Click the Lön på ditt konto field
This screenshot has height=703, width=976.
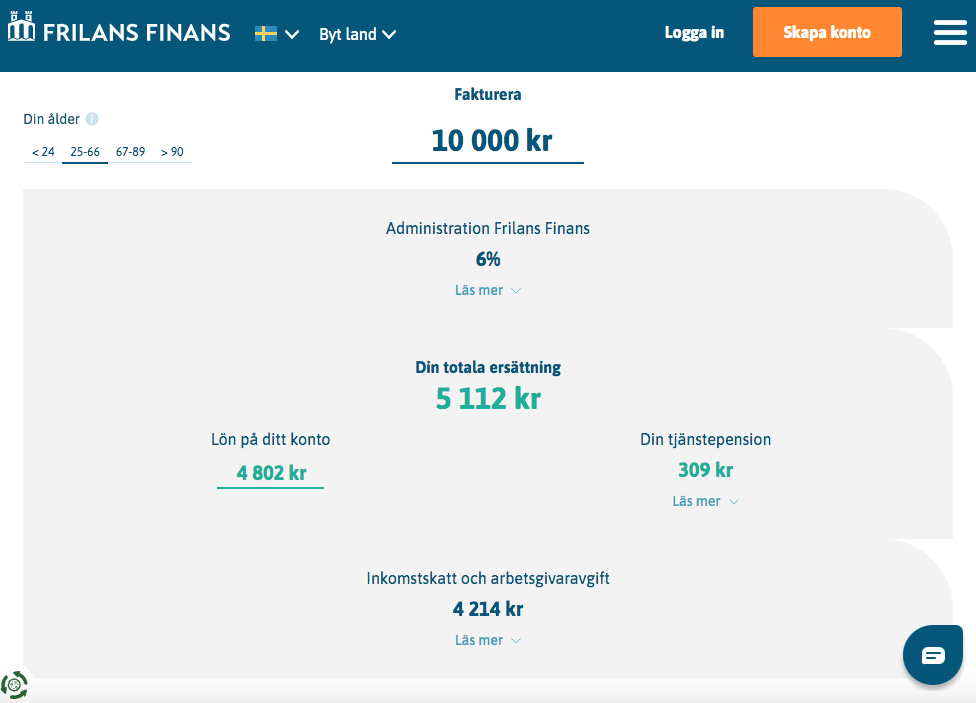click(271, 473)
